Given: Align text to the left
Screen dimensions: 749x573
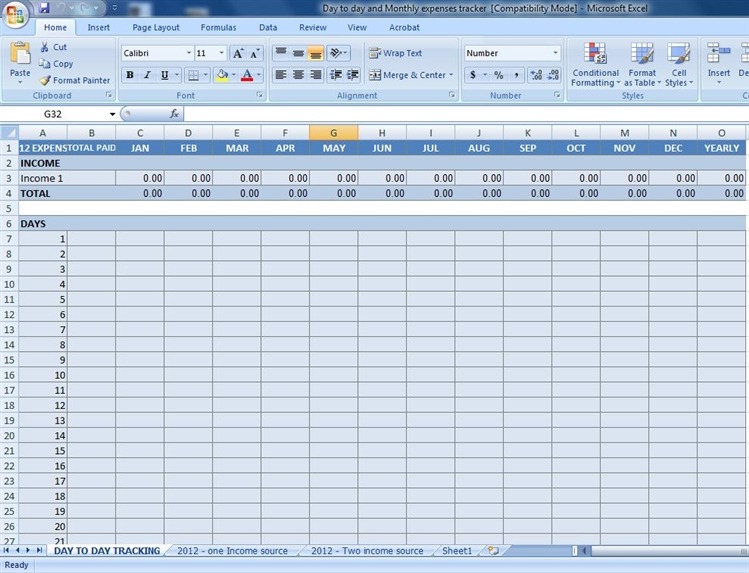Looking at the screenshot, I should [x=281, y=75].
